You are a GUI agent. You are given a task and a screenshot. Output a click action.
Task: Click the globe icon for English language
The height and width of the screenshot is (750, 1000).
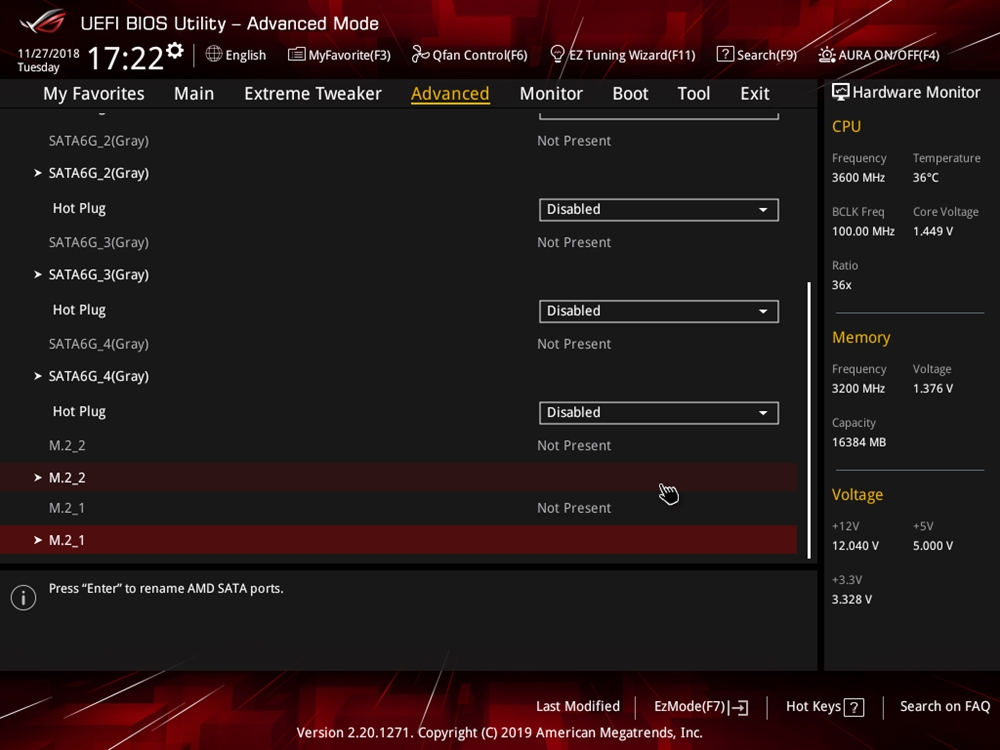[214, 54]
